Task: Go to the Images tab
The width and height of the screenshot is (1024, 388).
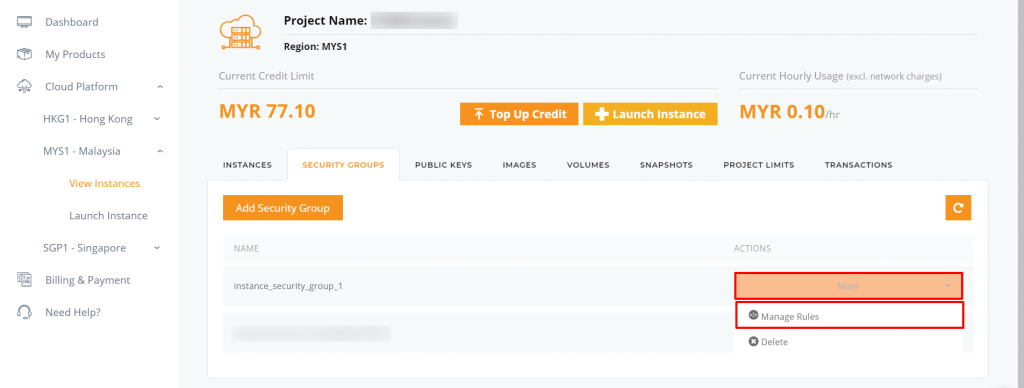Action: pyautogui.click(x=519, y=165)
